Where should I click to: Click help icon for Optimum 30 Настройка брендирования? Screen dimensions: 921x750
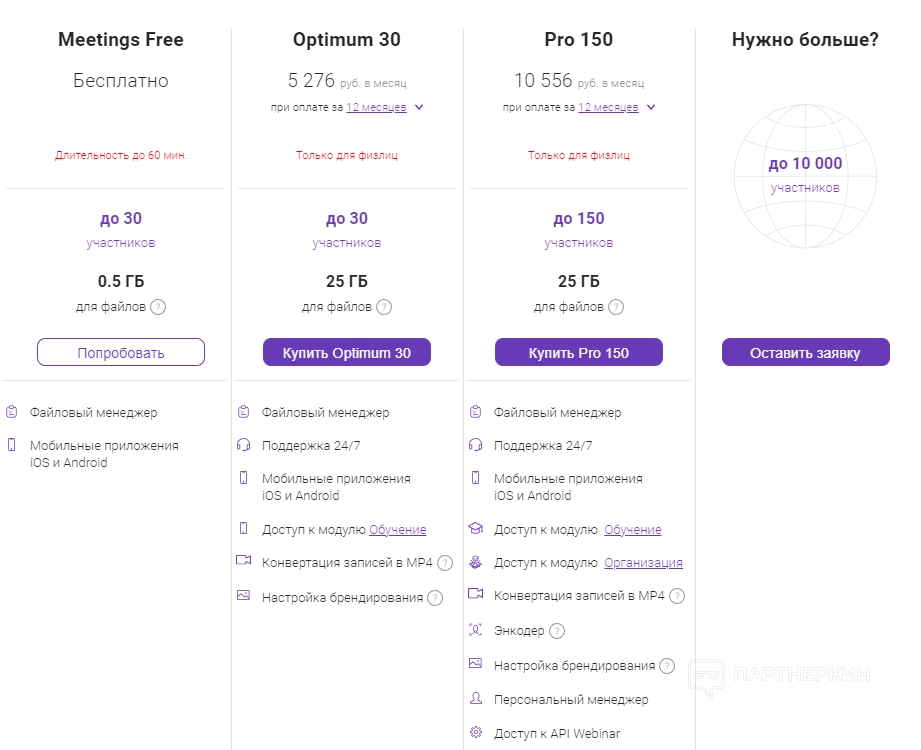click(x=435, y=598)
